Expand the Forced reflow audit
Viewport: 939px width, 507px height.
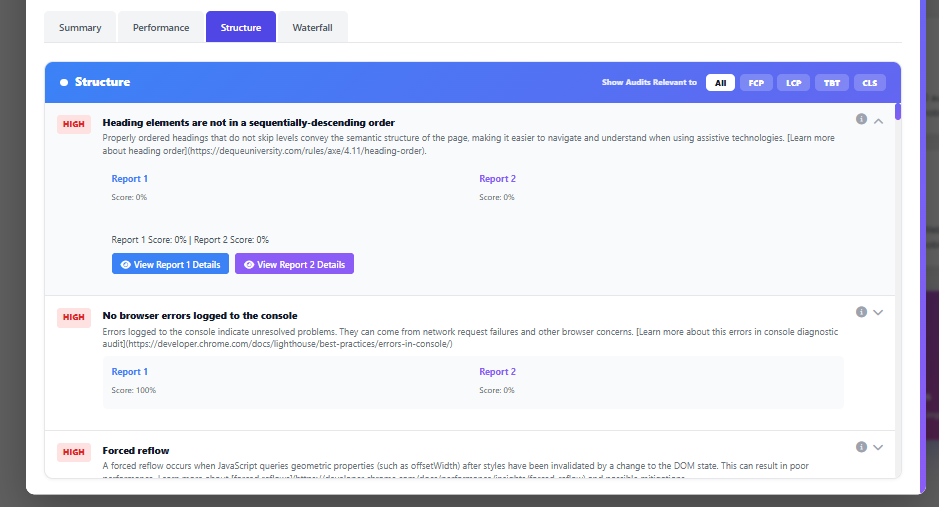tap(879, 447)
